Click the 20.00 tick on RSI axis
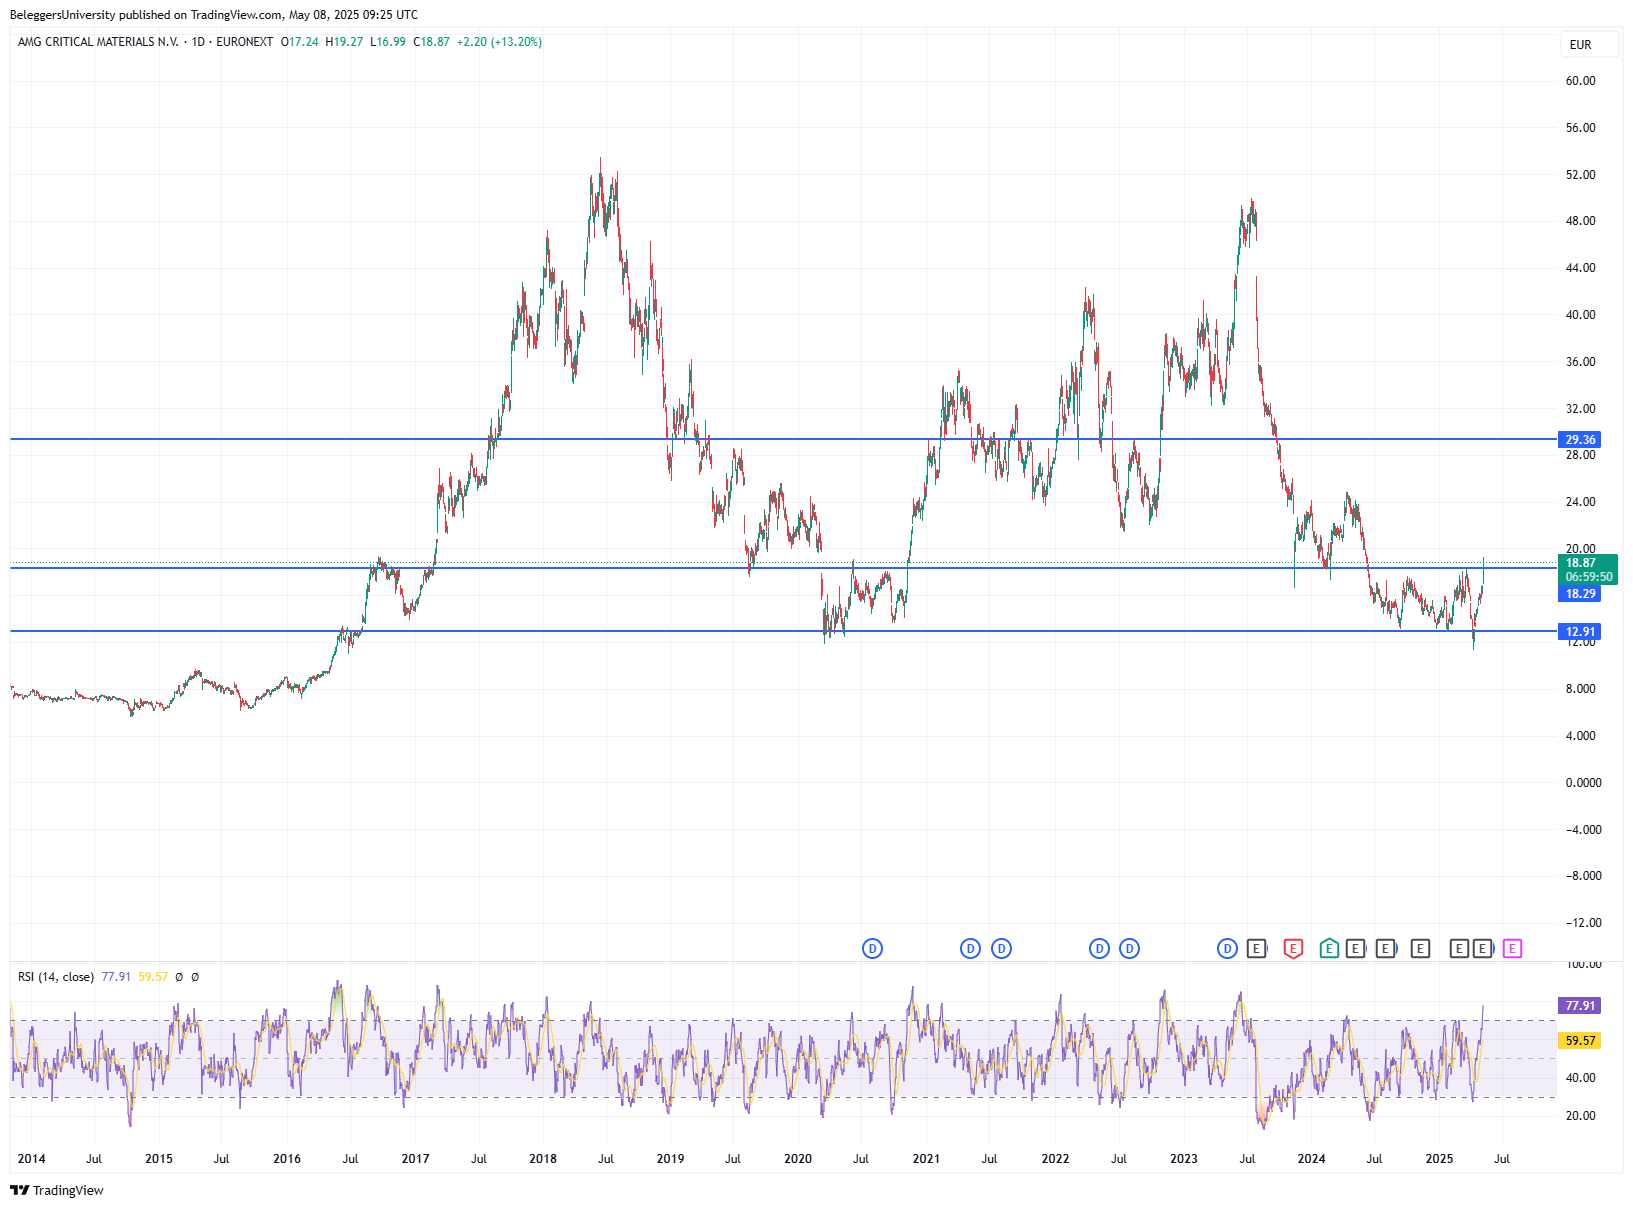This screenshot has height=1208, width=1633. (x=1580, y=1116)
